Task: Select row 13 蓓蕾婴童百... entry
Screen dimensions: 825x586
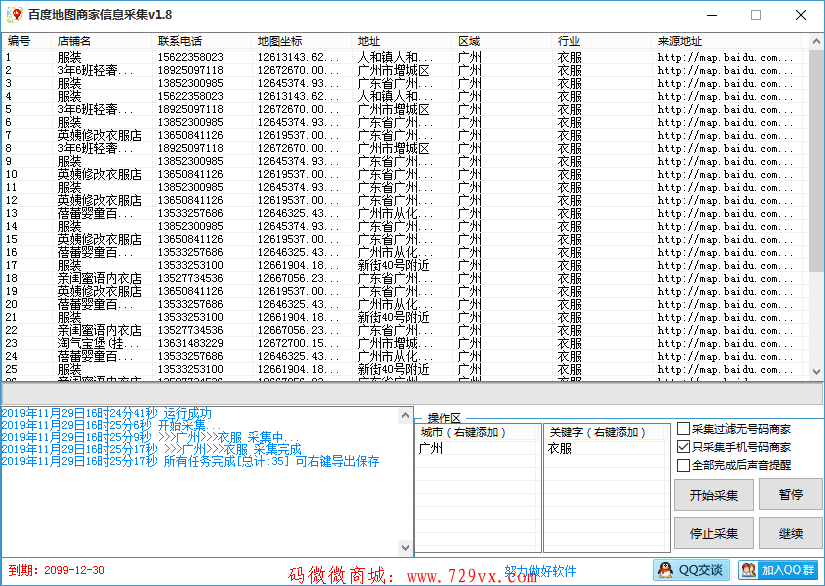Action: coord(95,213)
